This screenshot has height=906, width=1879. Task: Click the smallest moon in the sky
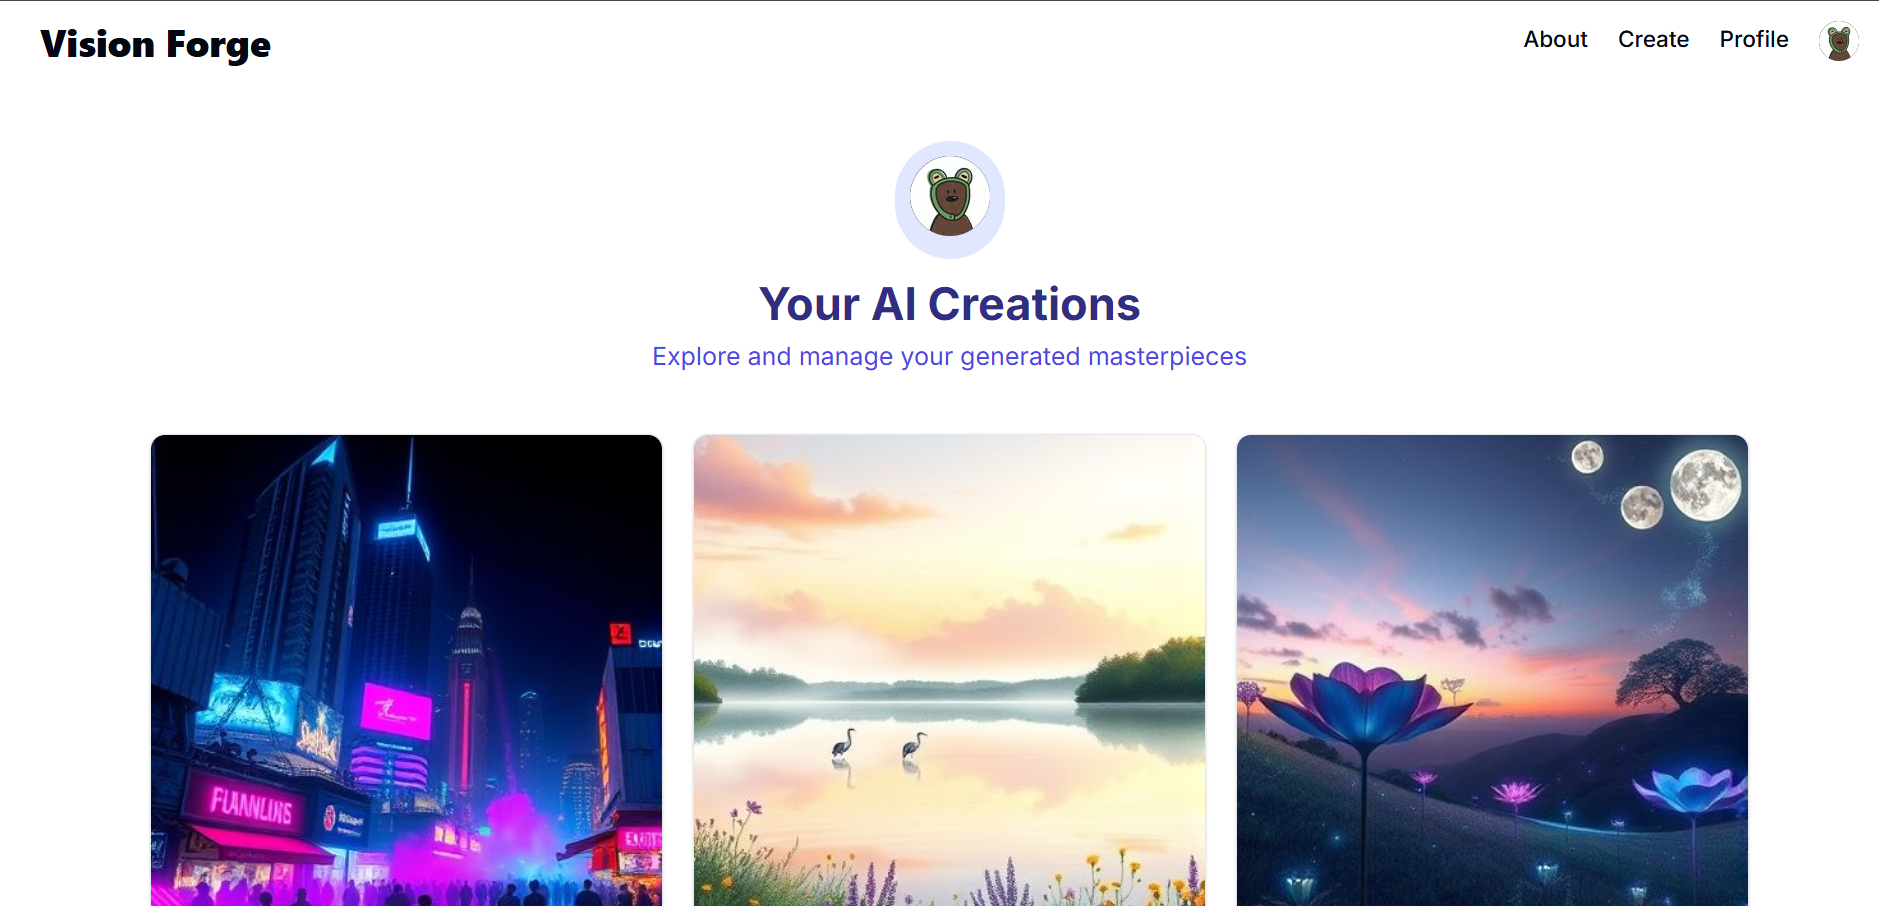tap(1587, 457)
